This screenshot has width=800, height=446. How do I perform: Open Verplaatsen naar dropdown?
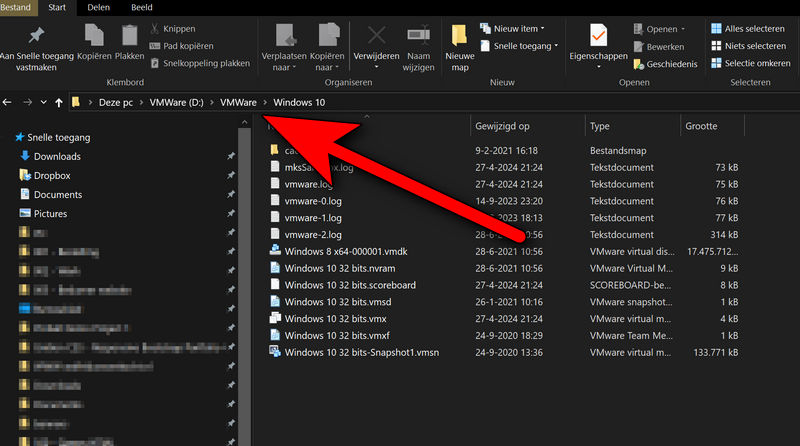pos(284,46)
